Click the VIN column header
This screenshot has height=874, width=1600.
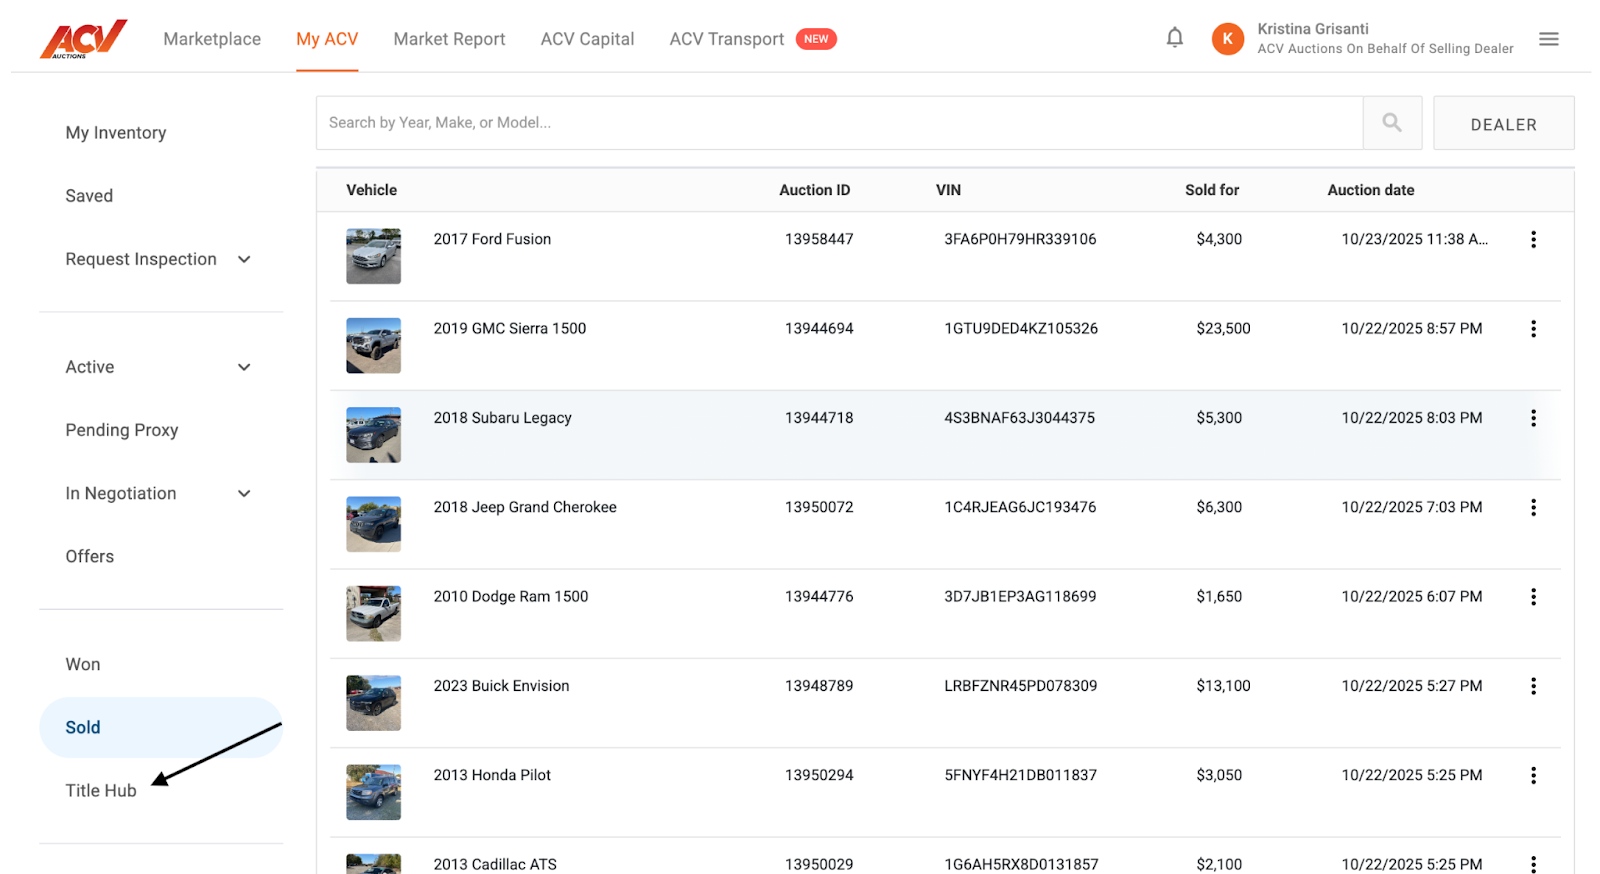tap(948, 190)
